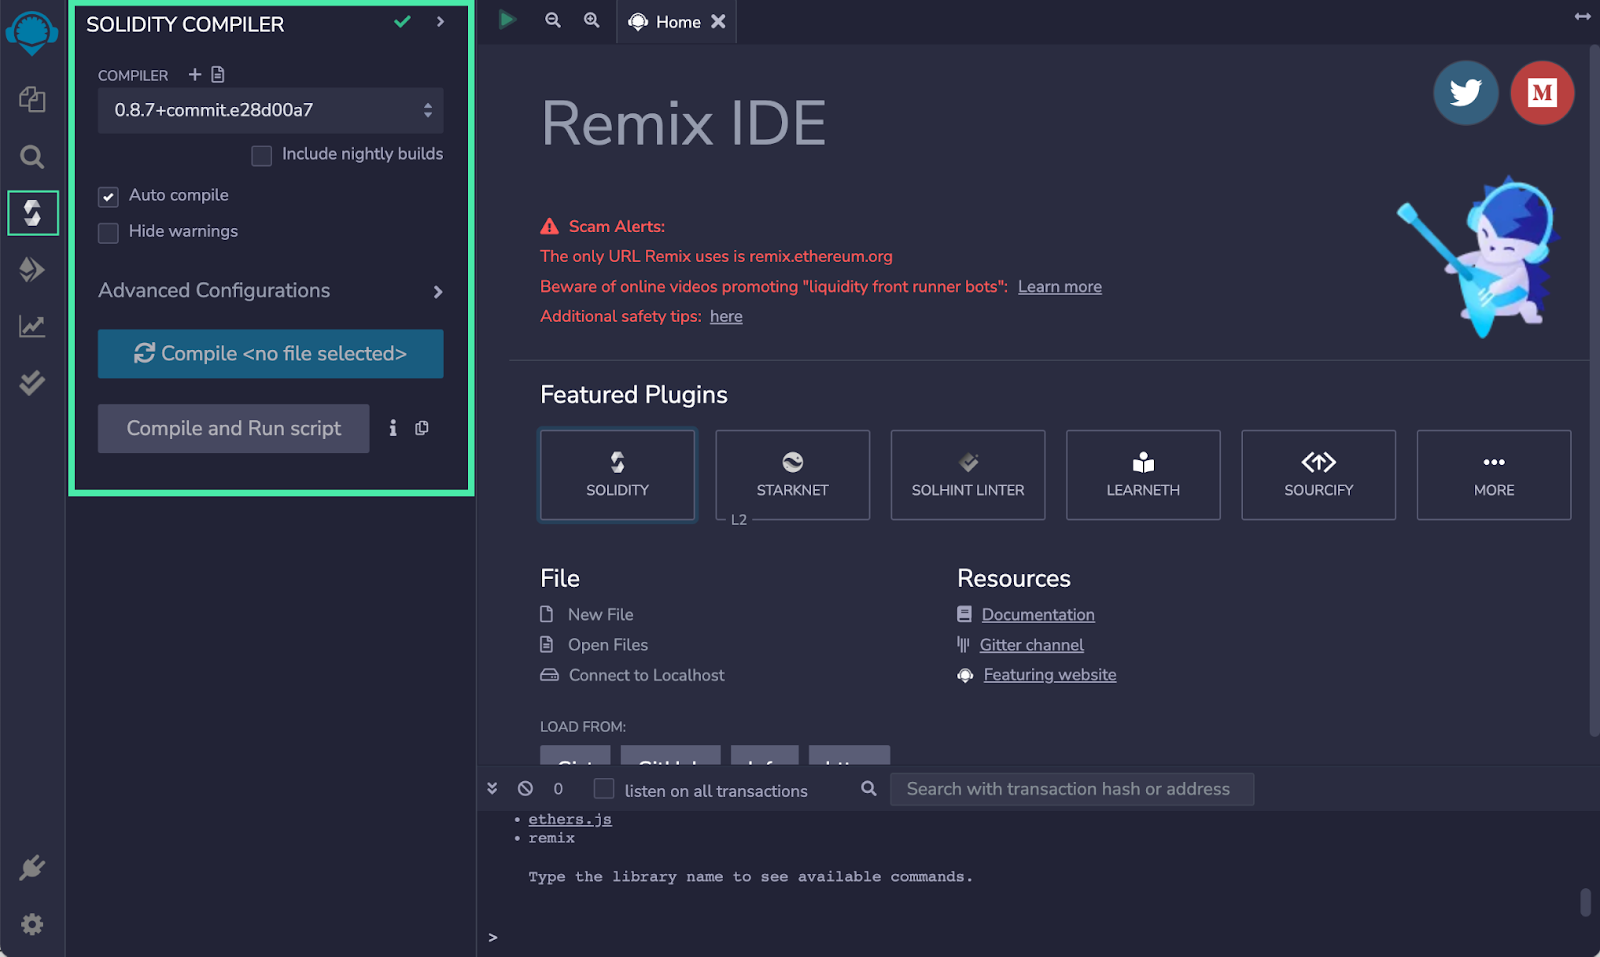Check the Hide warnings option
1600x957 pixels.
(x=108, y=232)
